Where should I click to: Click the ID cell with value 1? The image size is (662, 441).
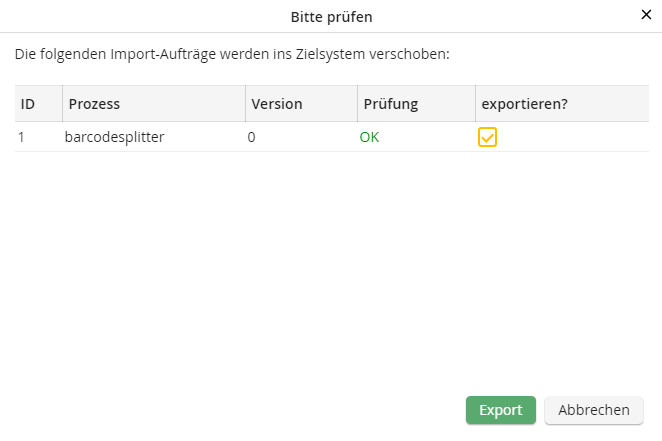(x=22, y=137)
